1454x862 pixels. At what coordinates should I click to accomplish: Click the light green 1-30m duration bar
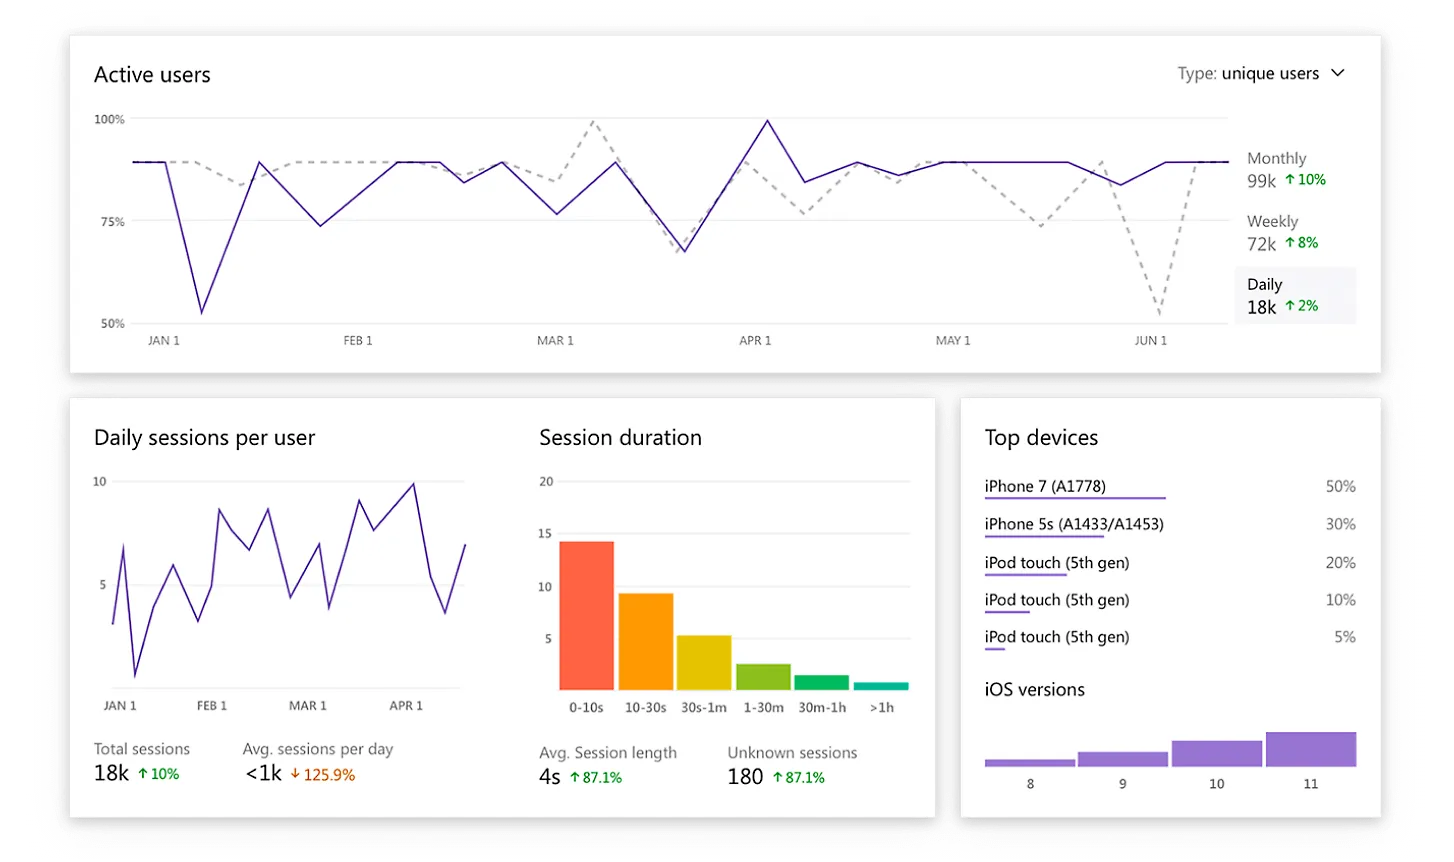click(x=763, y=677)
